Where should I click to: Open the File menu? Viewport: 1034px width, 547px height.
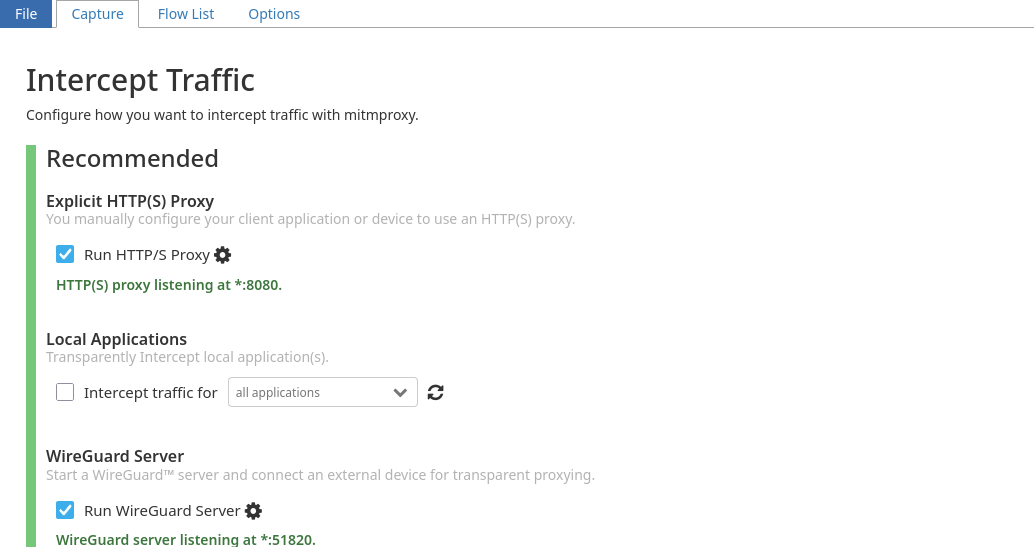click(x=26, y=14)
